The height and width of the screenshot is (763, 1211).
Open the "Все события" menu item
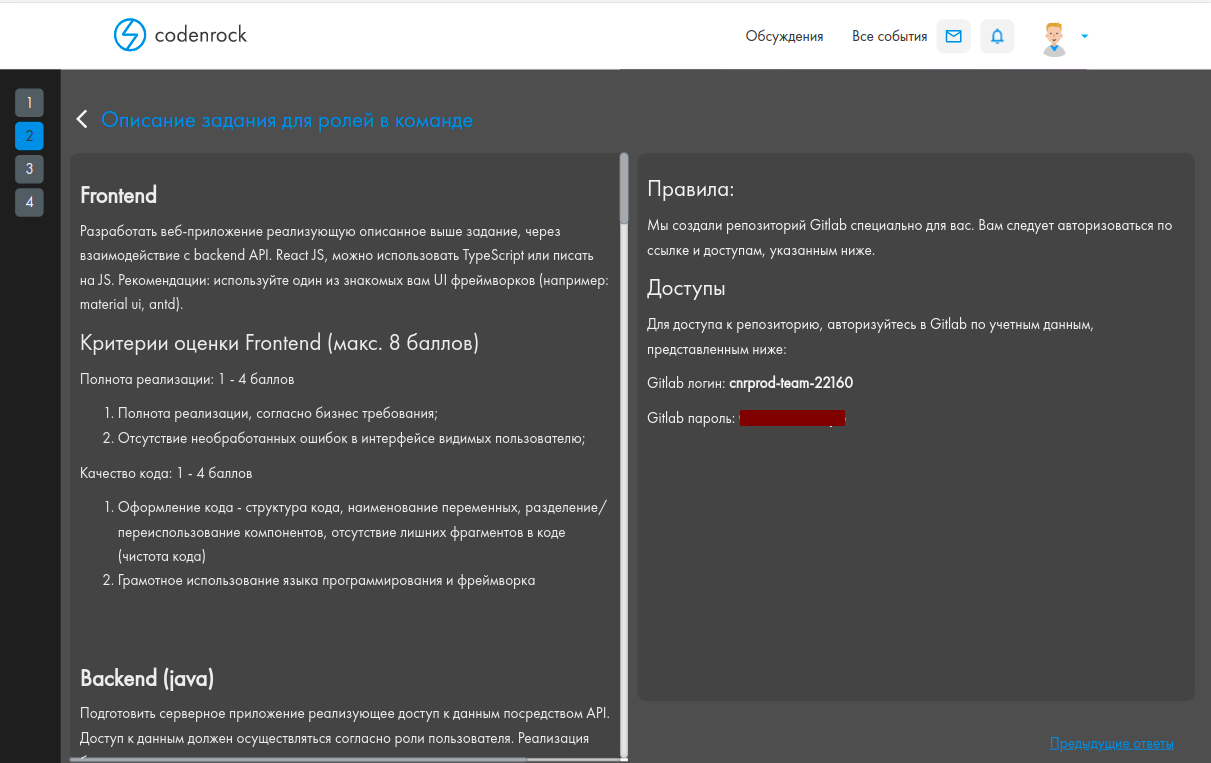click(x=889, y=35)
